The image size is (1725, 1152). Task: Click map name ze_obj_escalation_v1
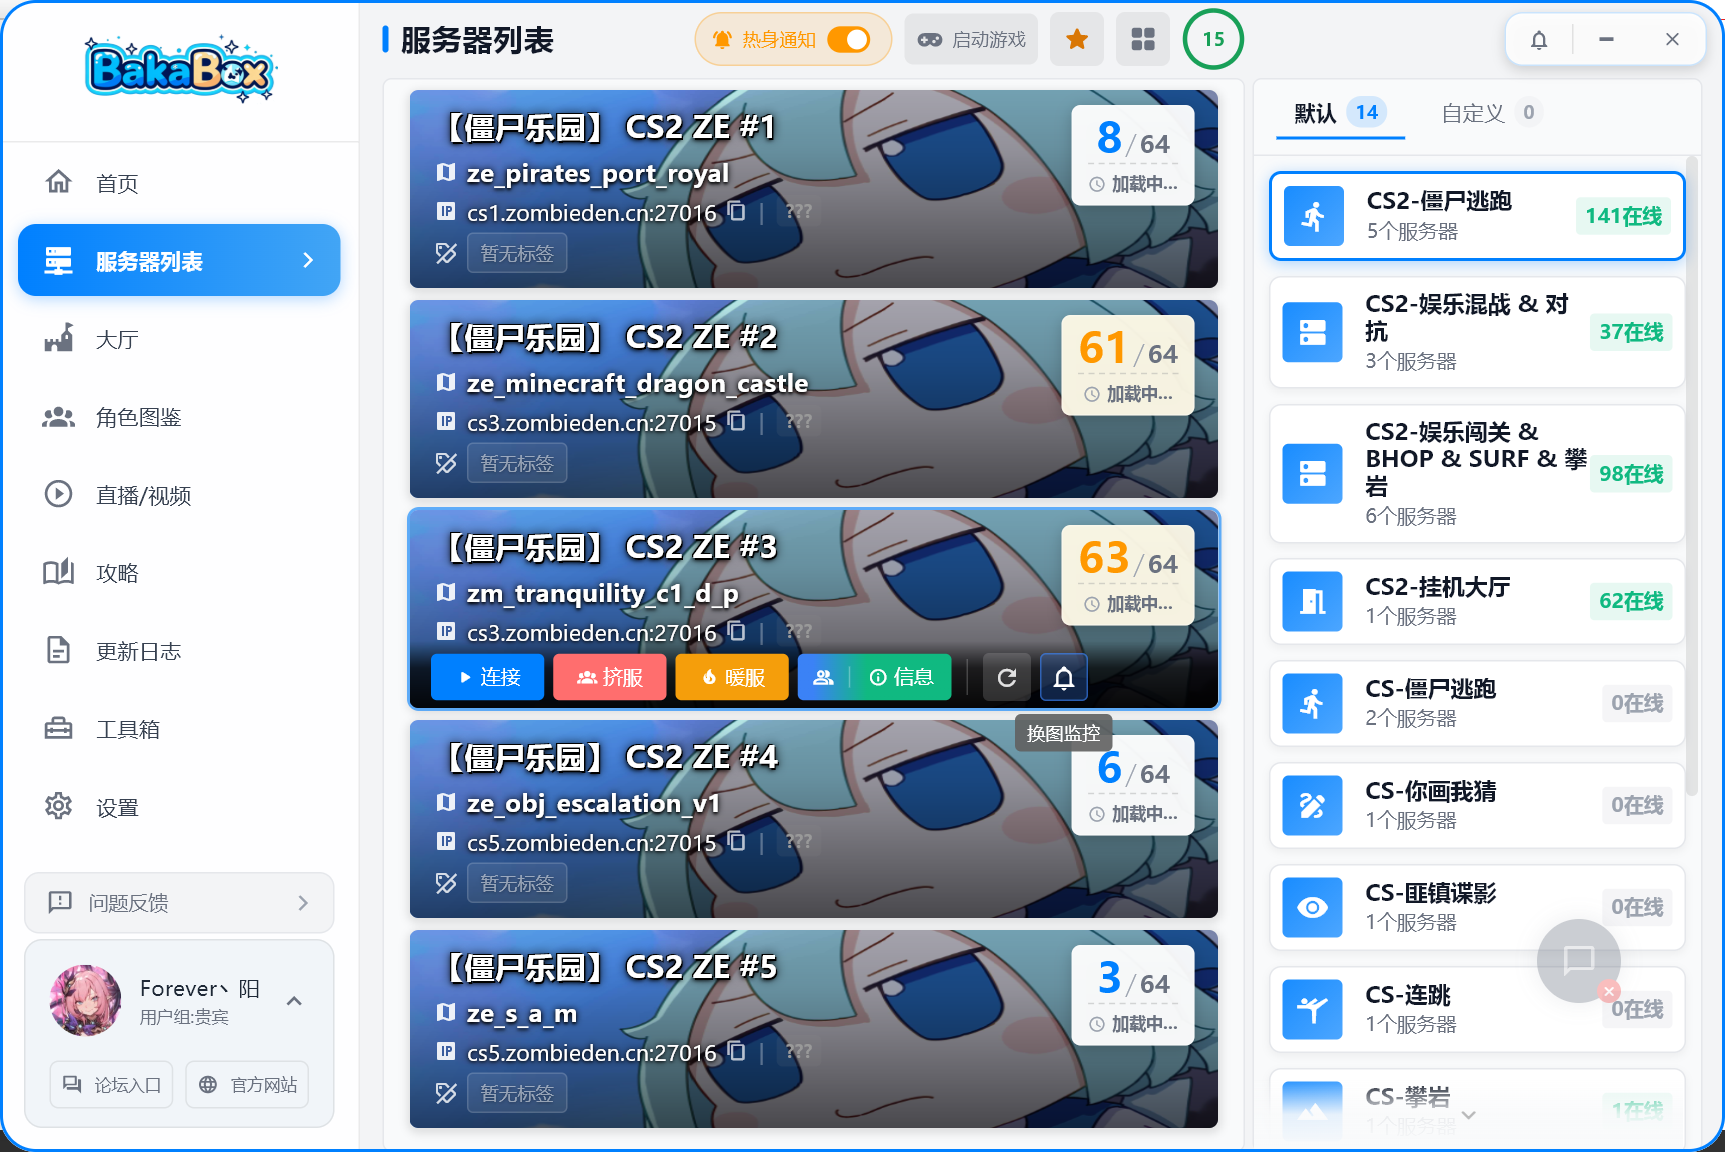pyautogui.click(x=593, y=803)
